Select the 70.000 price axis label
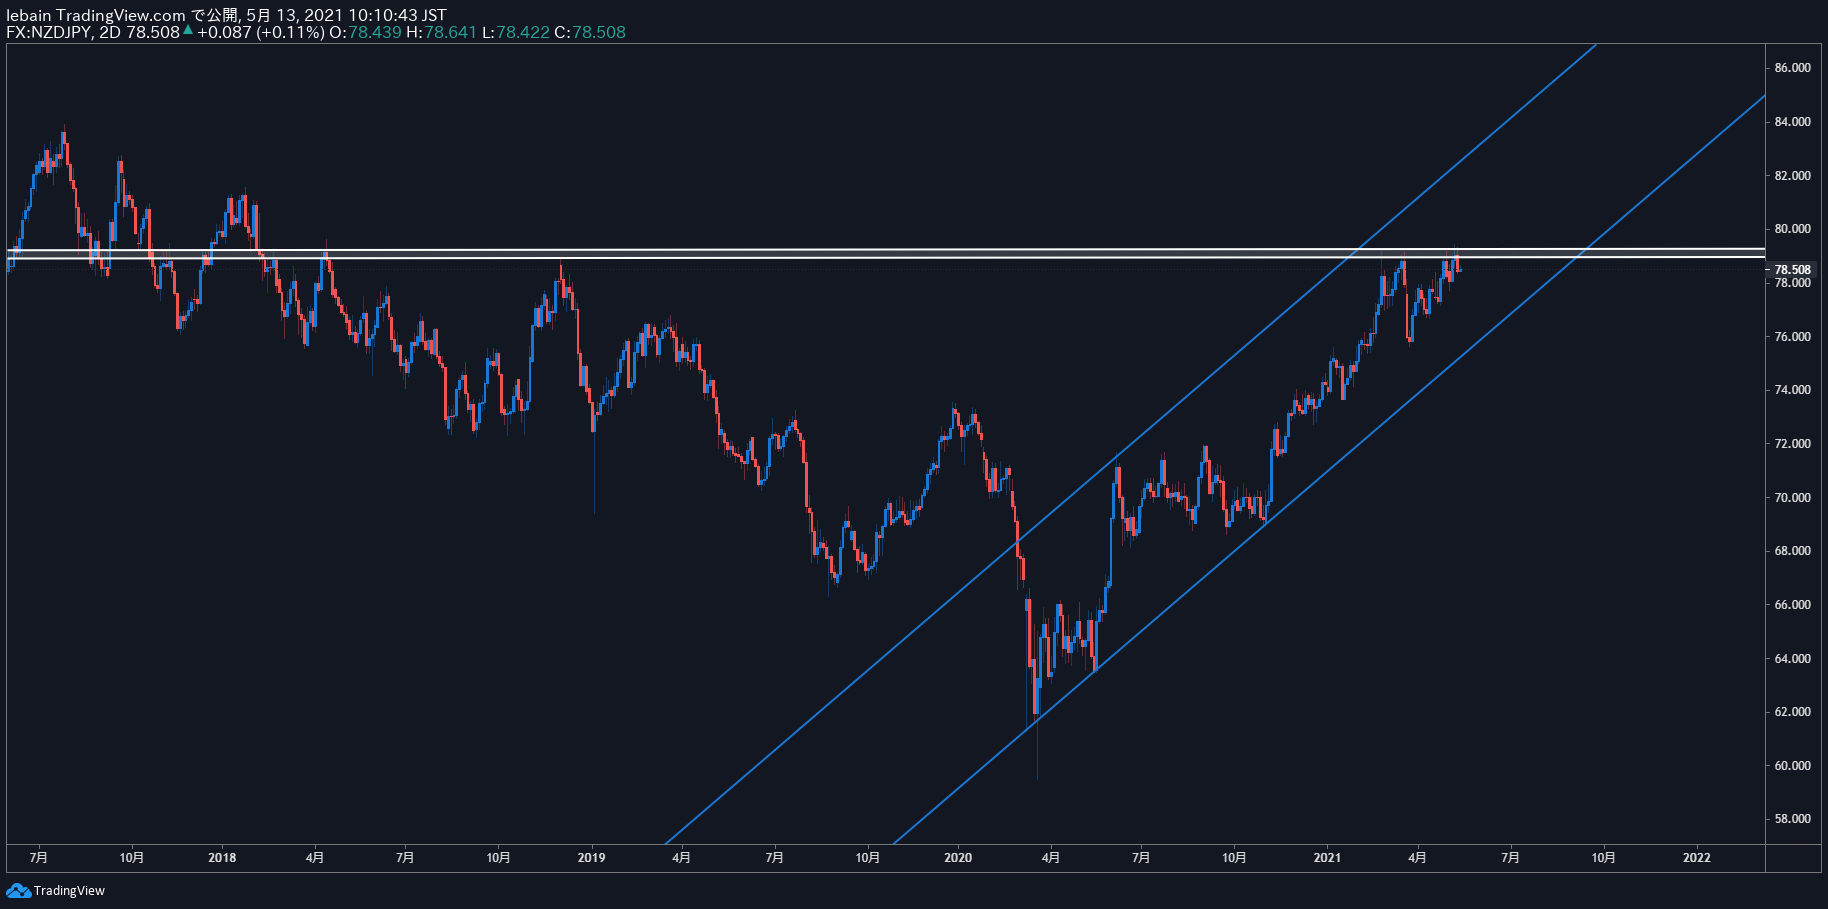The width and height of the screenshot is (1828, 909). pyautogui.click(x=1792, y=498)
